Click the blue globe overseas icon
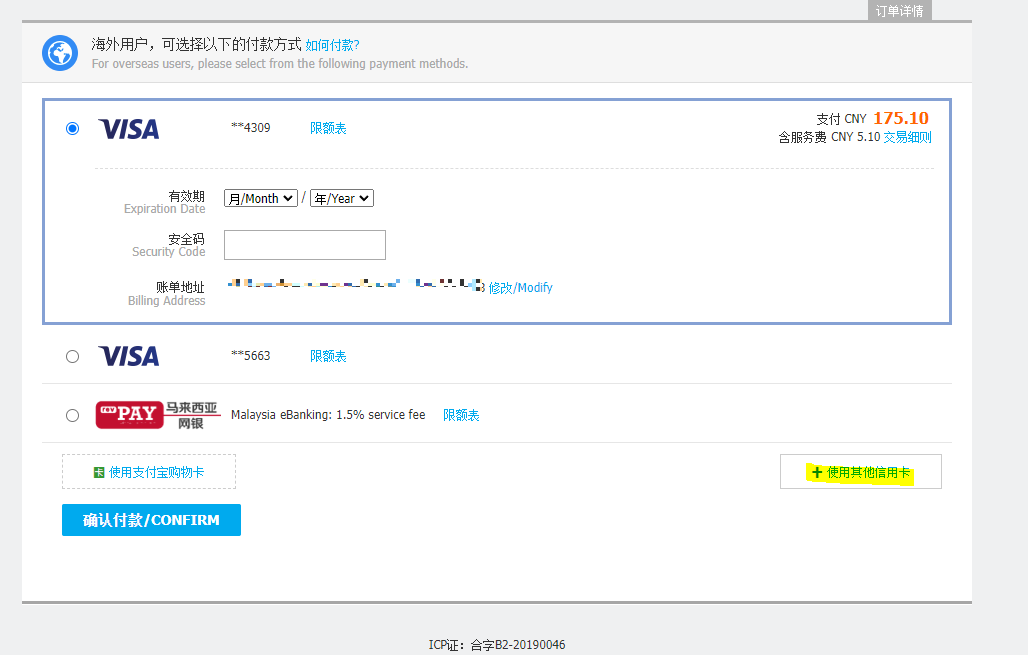 click(x=60, y=53)
